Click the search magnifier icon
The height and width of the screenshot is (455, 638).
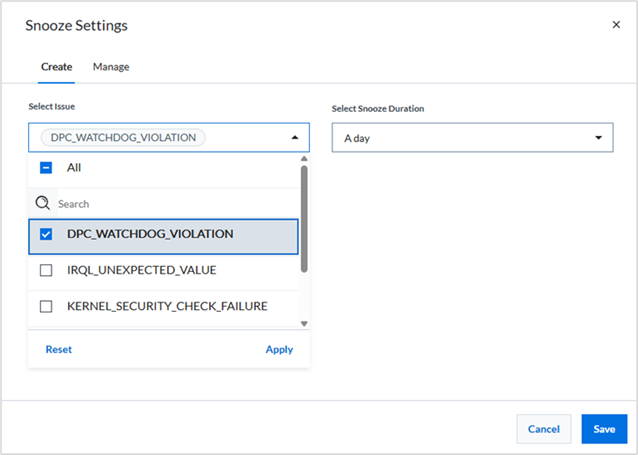tap(43, 203)
